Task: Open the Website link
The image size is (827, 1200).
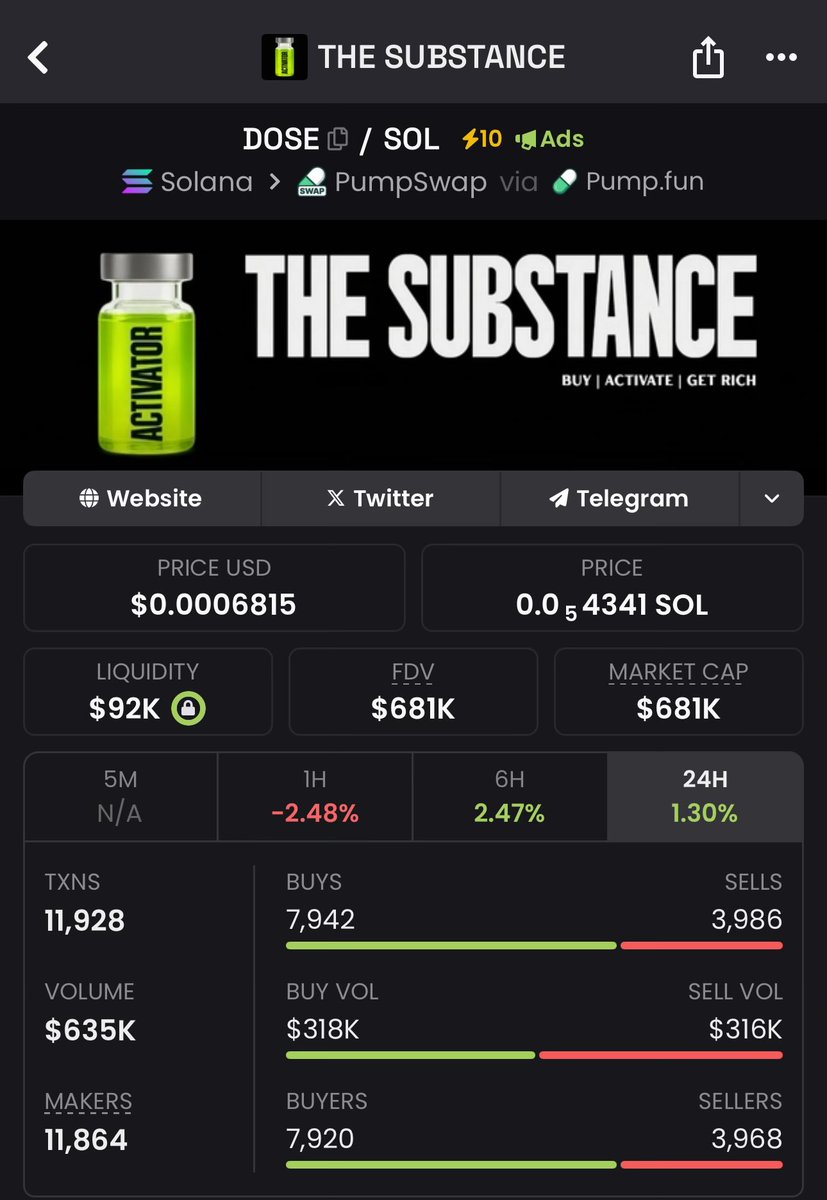Action: coord(142,498)
